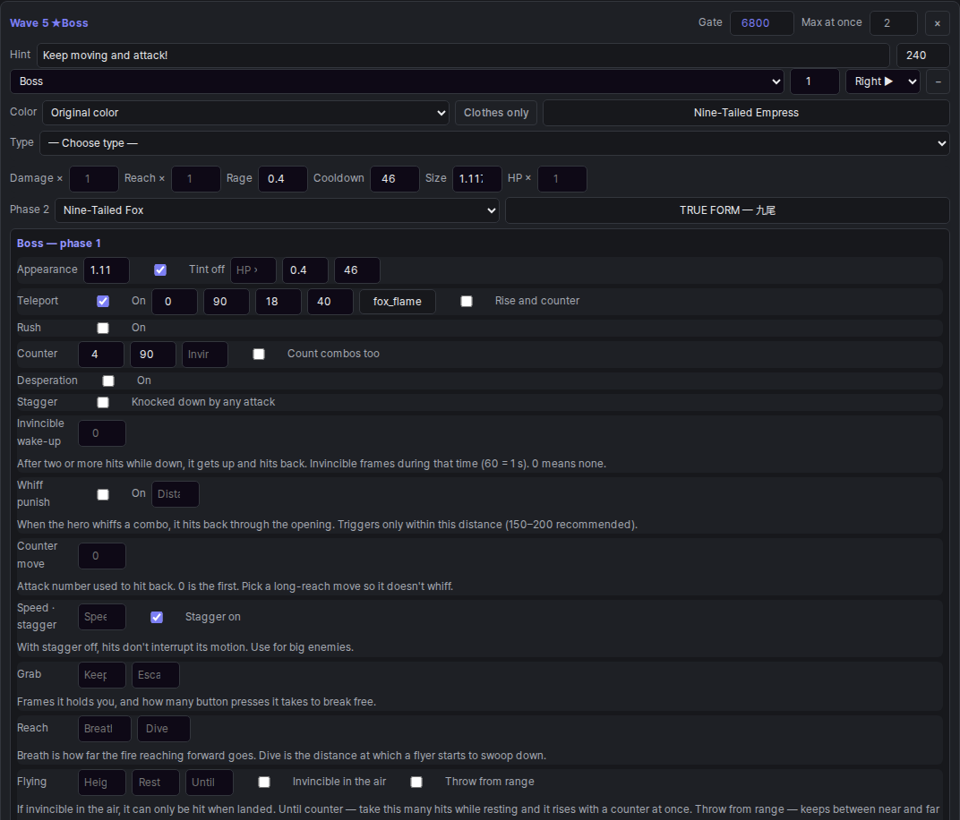Enable the Throw from range checkbox
Viewport: 960px width, 820px height.
click(416, 782)
